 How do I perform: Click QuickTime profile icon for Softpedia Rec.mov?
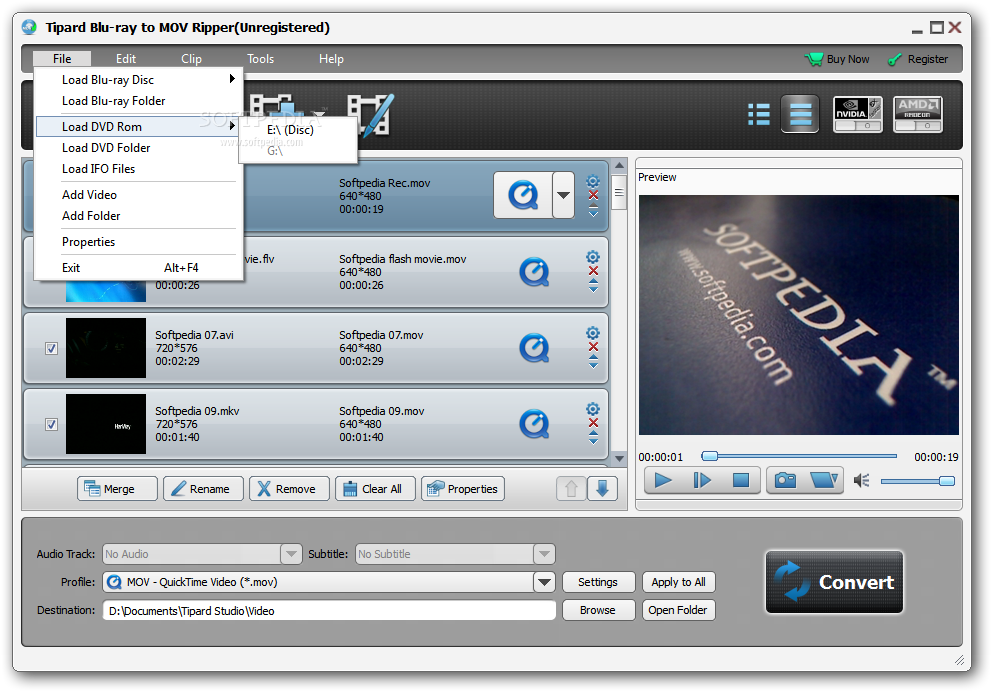(523, 195)
